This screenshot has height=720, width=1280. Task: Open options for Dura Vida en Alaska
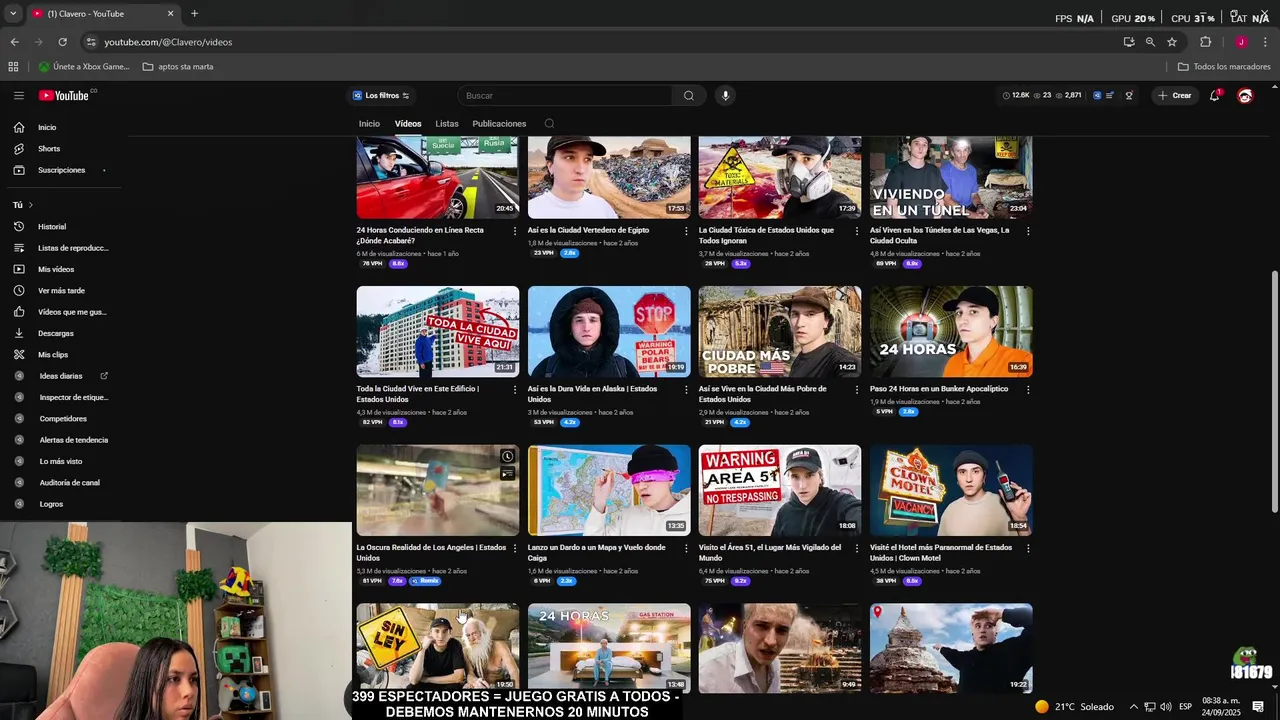coord(686,390)
